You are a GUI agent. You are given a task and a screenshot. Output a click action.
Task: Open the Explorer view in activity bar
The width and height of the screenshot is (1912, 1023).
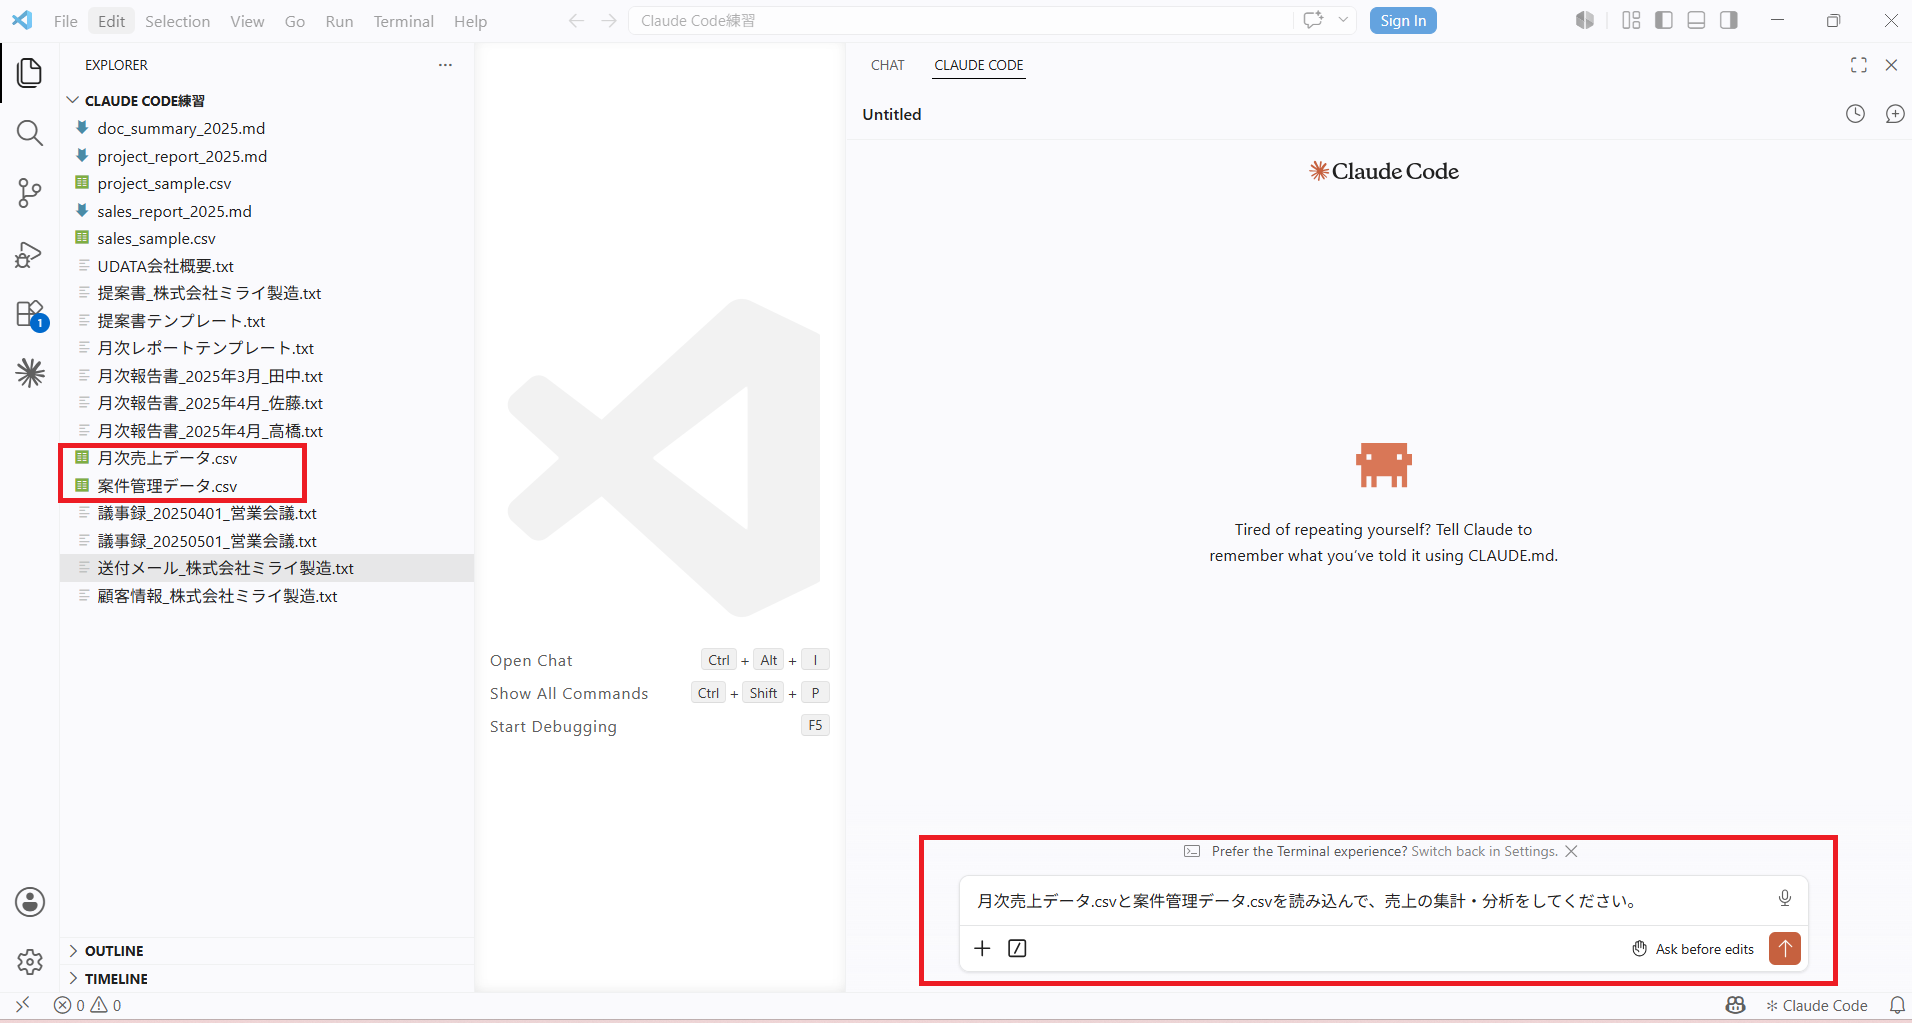30,72
